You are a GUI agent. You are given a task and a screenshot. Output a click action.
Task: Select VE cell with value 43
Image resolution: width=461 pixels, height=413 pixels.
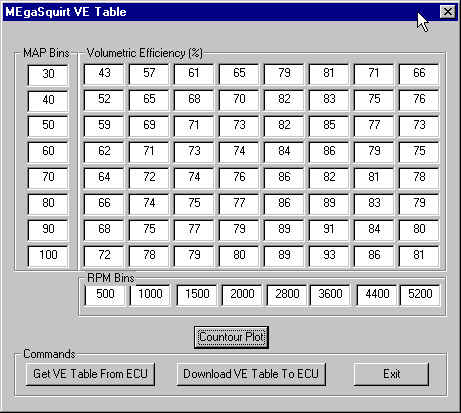(104, 74)
